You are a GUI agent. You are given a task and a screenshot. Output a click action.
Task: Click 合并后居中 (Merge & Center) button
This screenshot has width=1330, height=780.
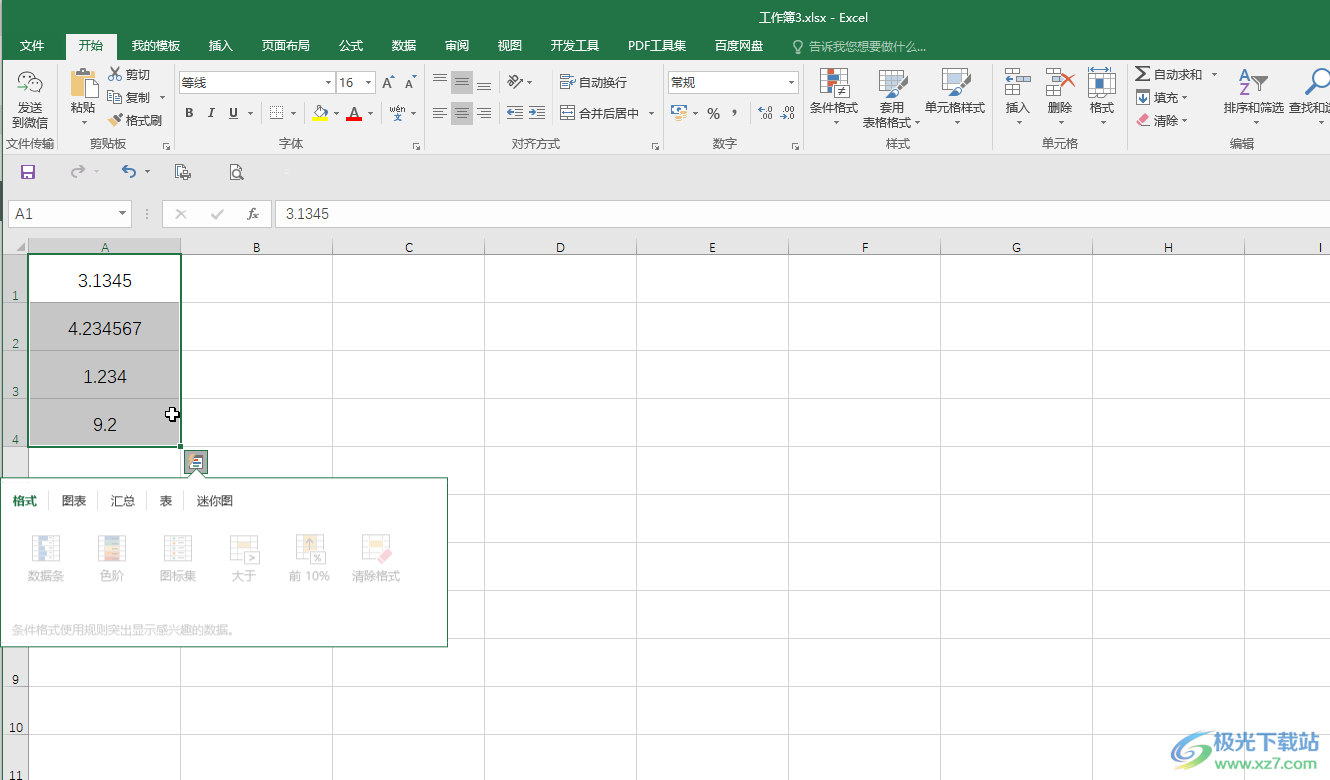point(600,113)
